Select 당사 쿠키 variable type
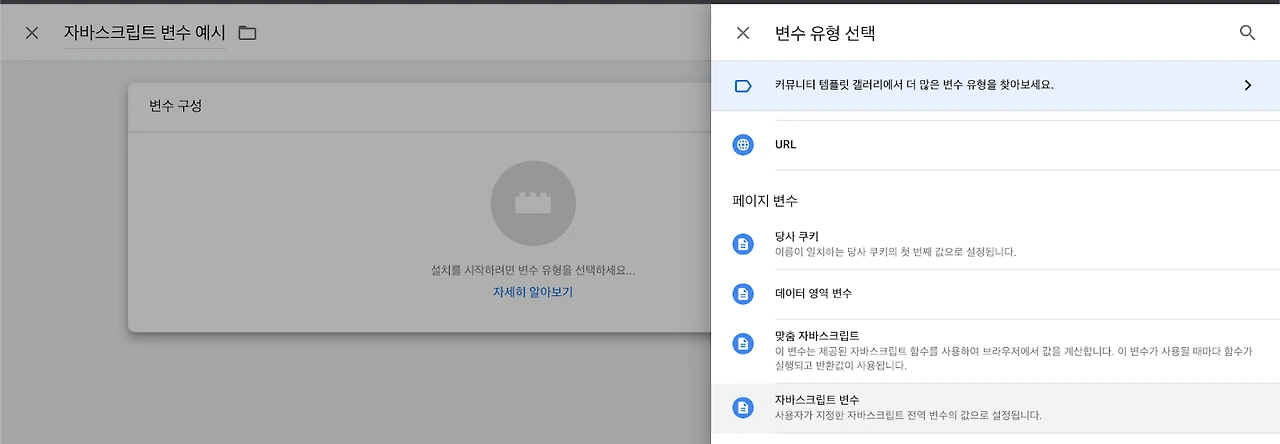 click(x=995, y=244)
